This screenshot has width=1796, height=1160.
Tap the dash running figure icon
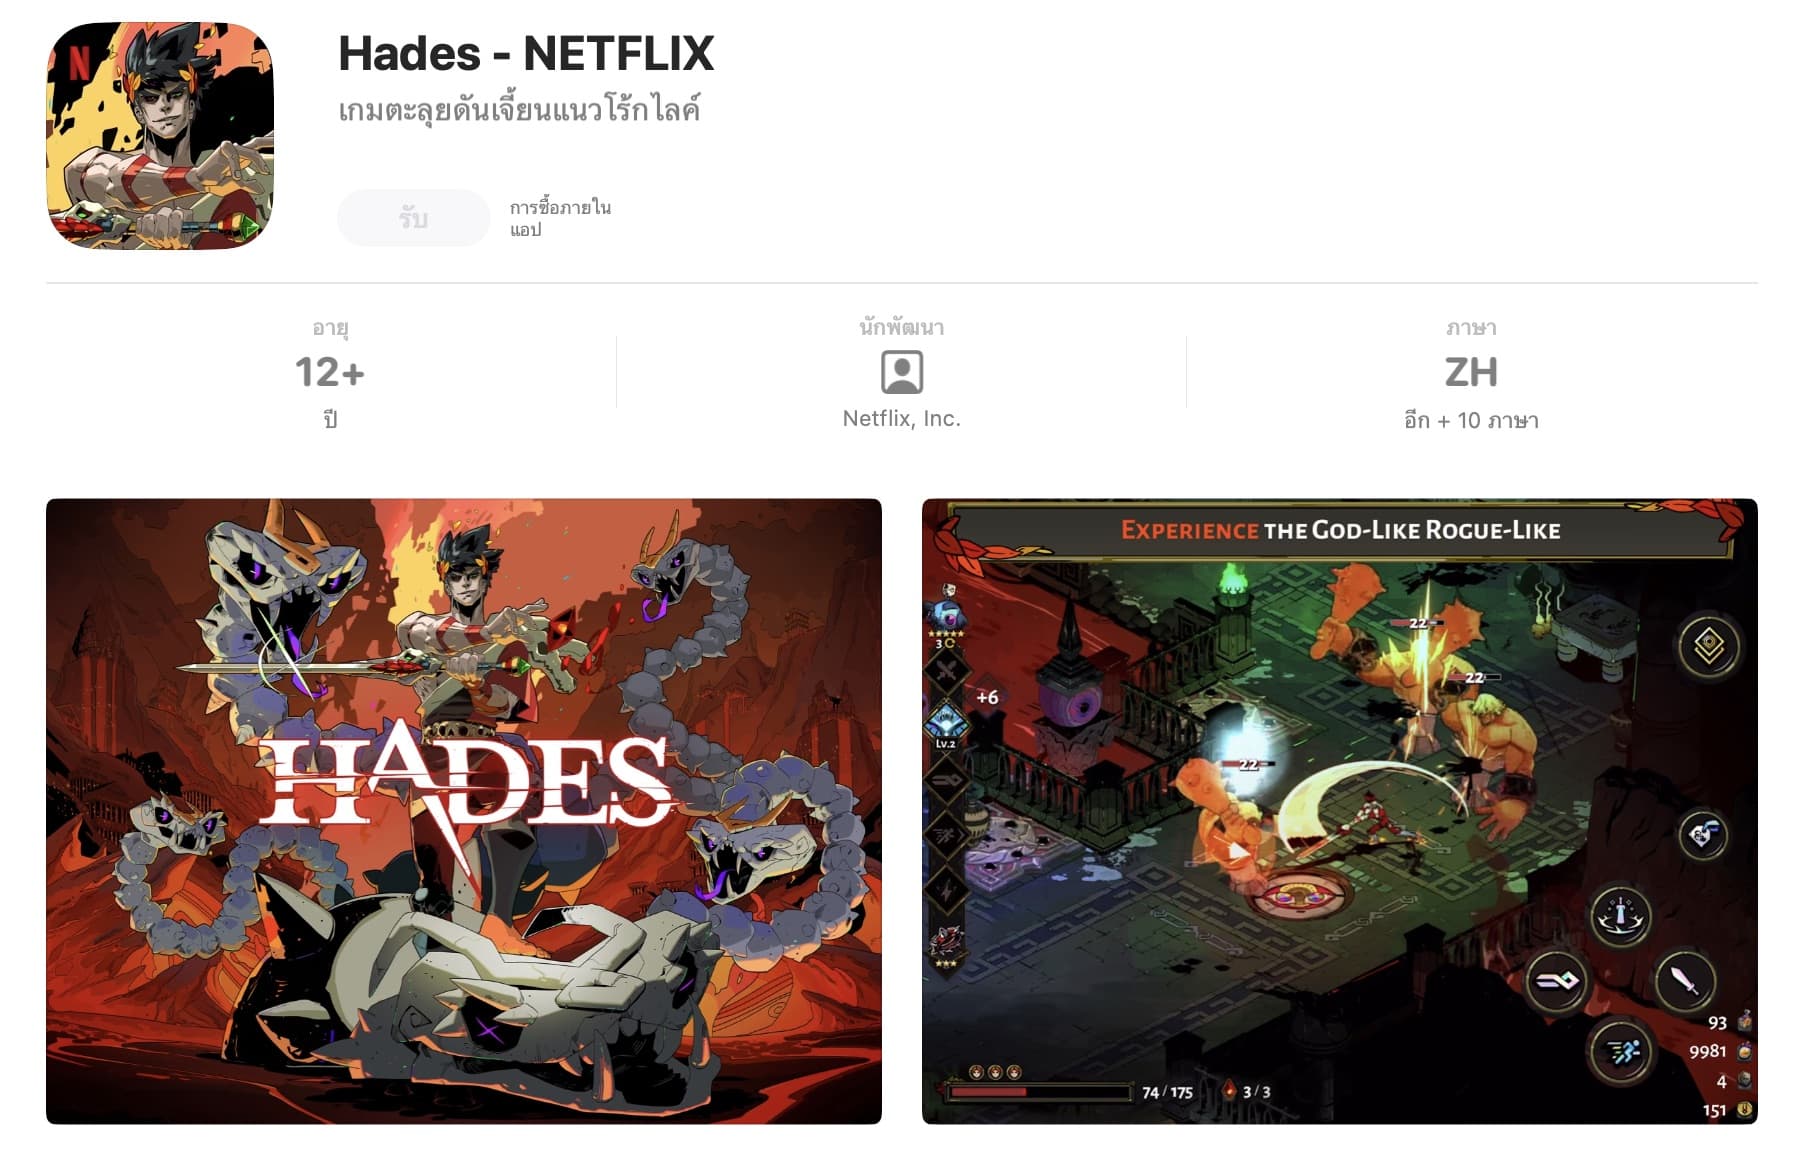(1620, 1051)
